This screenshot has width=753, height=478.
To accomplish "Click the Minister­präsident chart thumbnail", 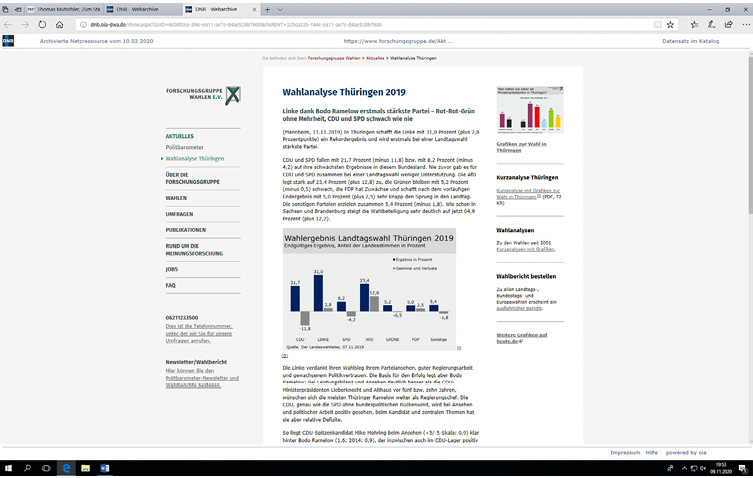I will 530,110.
